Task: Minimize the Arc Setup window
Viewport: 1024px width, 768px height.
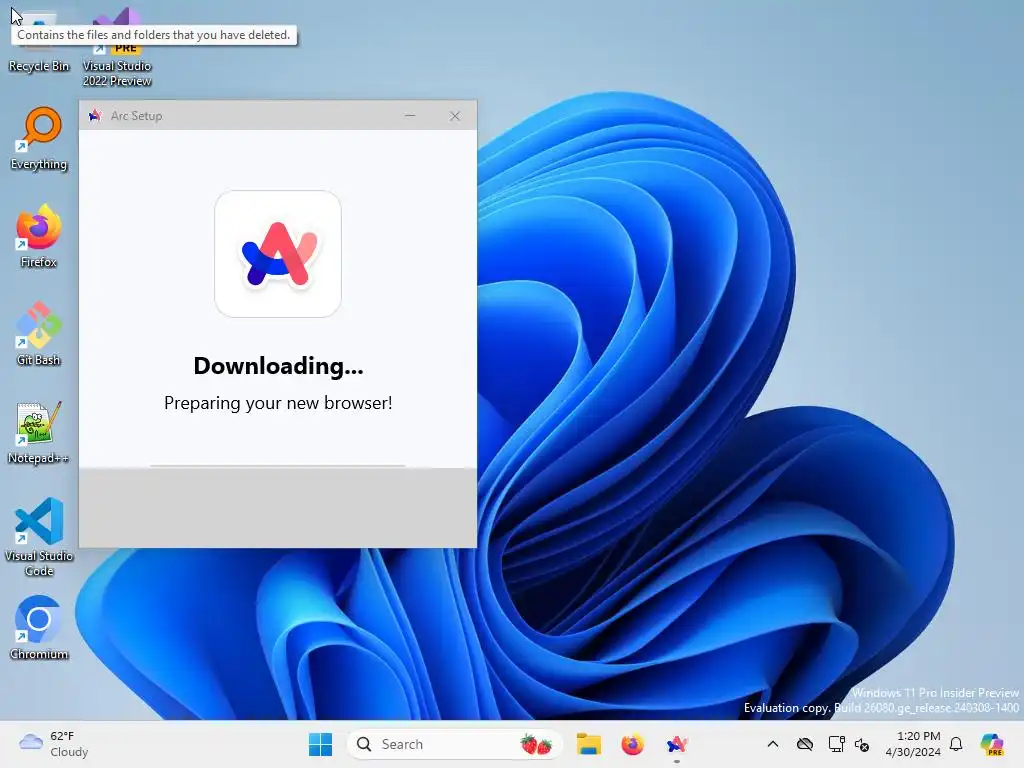Action: [410, 116]
